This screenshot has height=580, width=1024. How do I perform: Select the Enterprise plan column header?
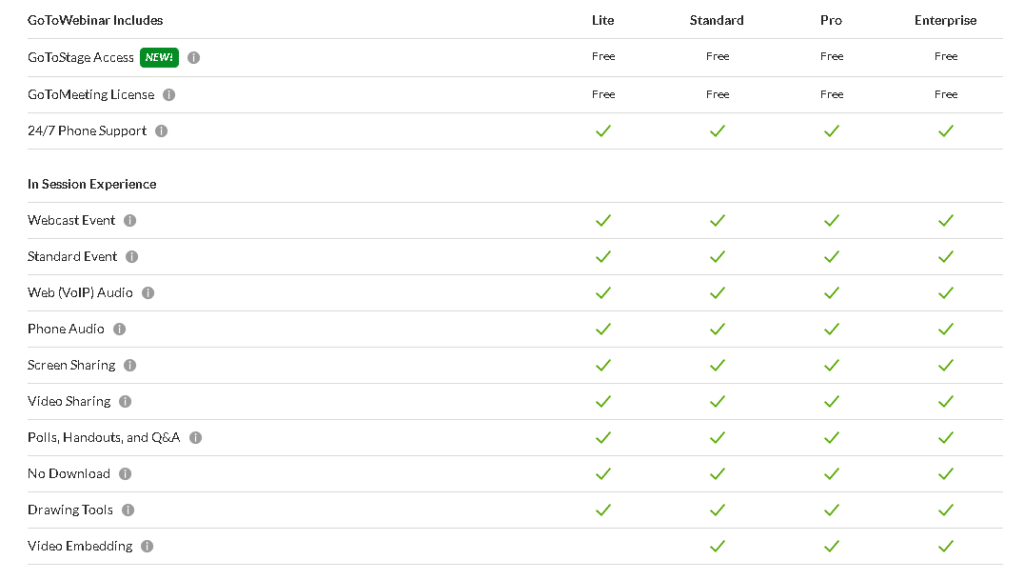click(x=946, y=20)
